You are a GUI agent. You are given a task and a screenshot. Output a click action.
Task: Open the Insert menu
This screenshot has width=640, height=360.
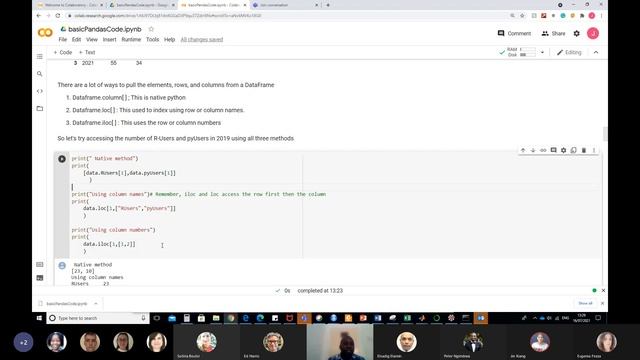pyautogui.click(x=109, y=40)
